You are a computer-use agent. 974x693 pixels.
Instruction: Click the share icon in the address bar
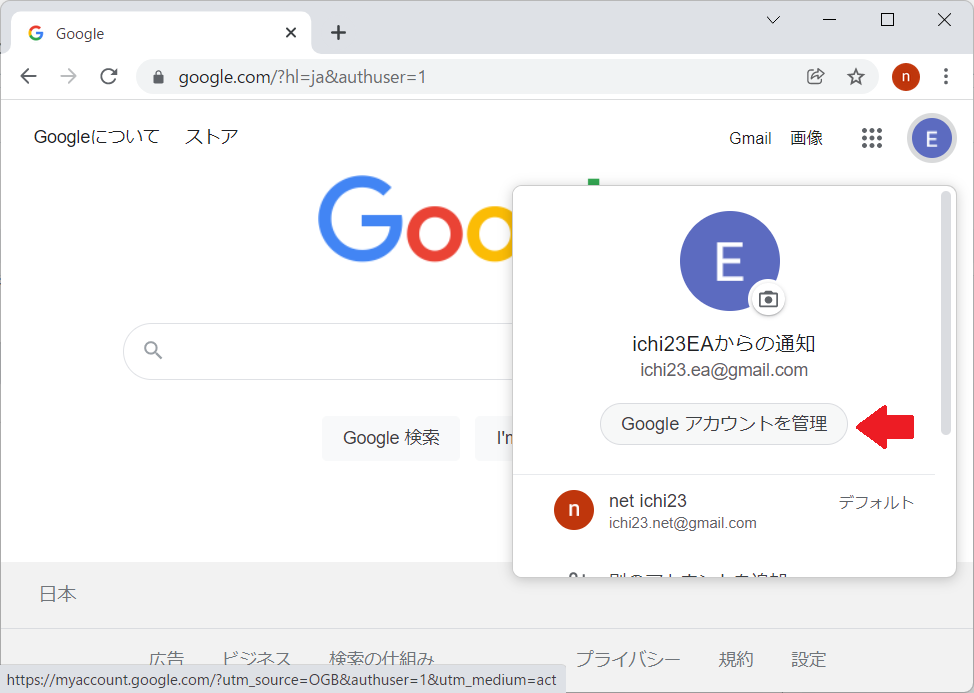click(815, 76)
